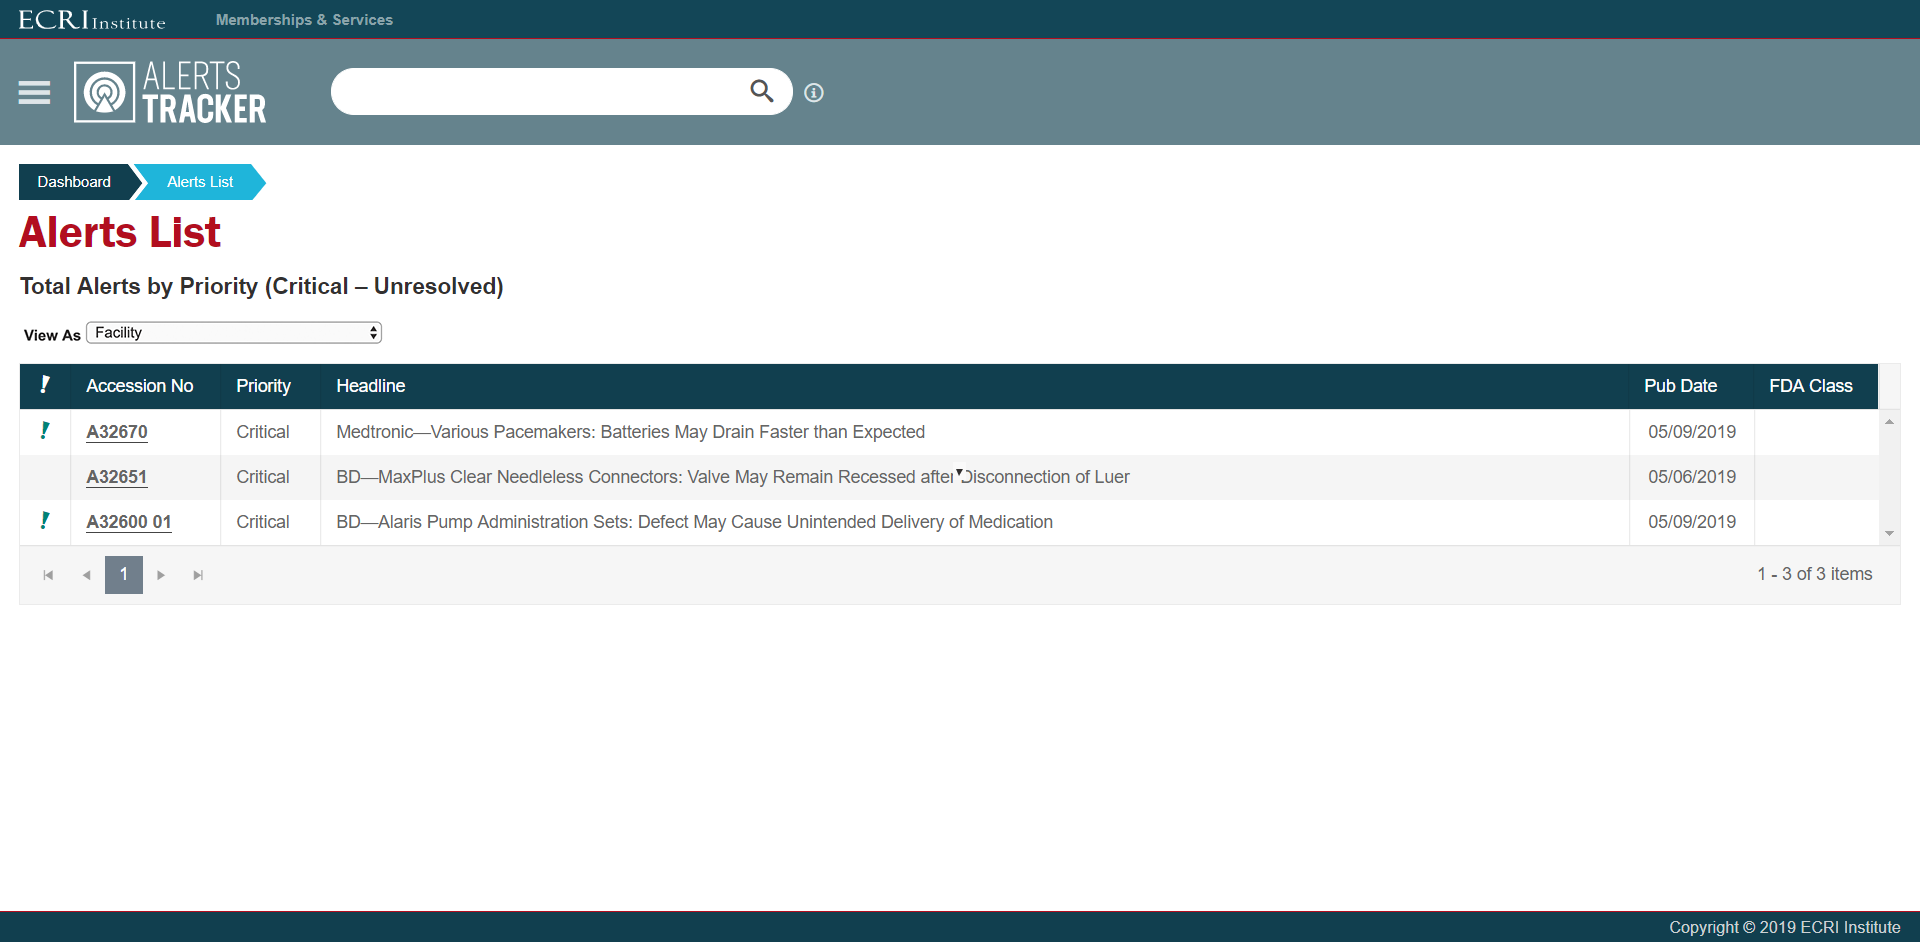Go to last page of results
1920x942 pixels.
tap(198, 575)
